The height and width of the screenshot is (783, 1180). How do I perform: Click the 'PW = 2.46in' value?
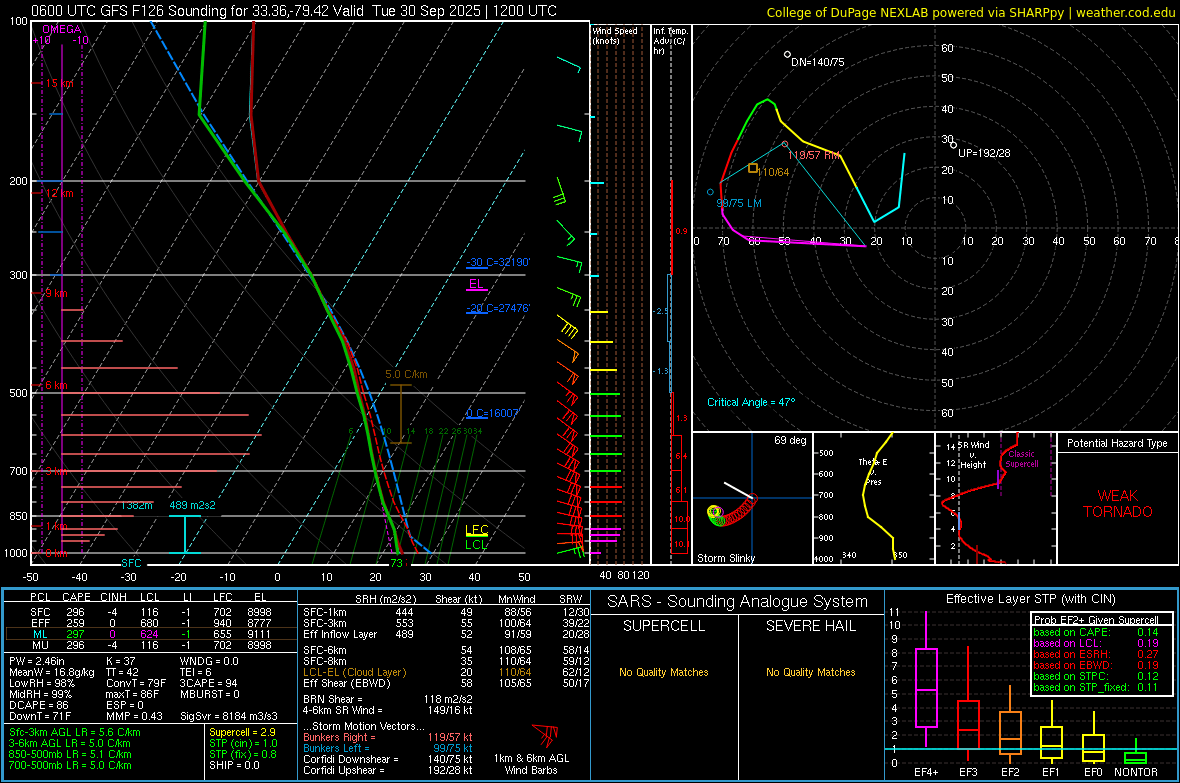point(37,661)
